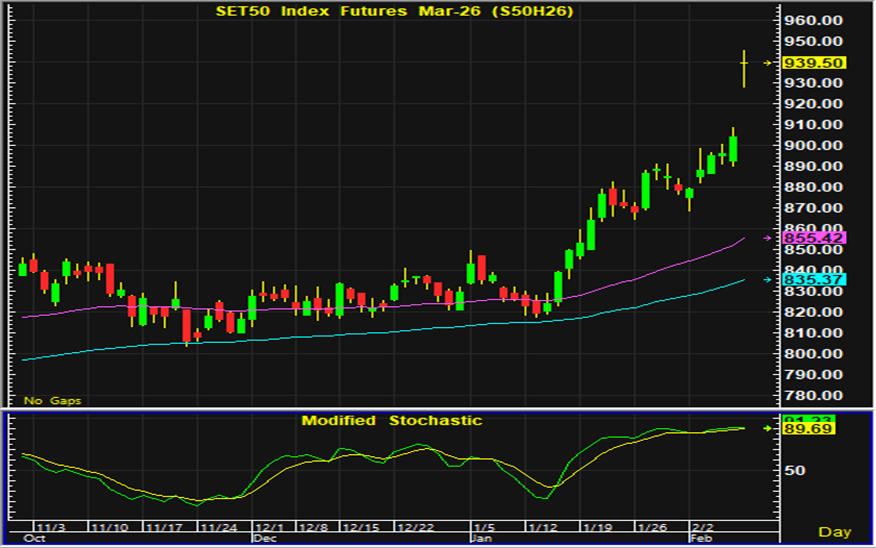Click the latest yellow price bar
This screenshot has height=548, width=876.
[x=744, y=66]
